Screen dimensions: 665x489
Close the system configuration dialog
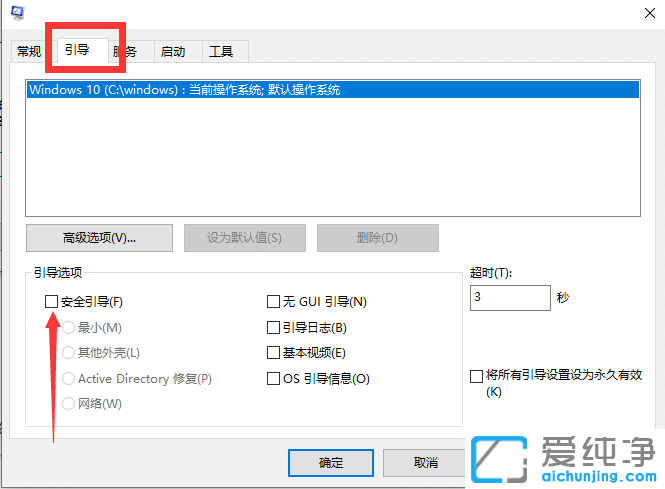(x=649, y=13)
